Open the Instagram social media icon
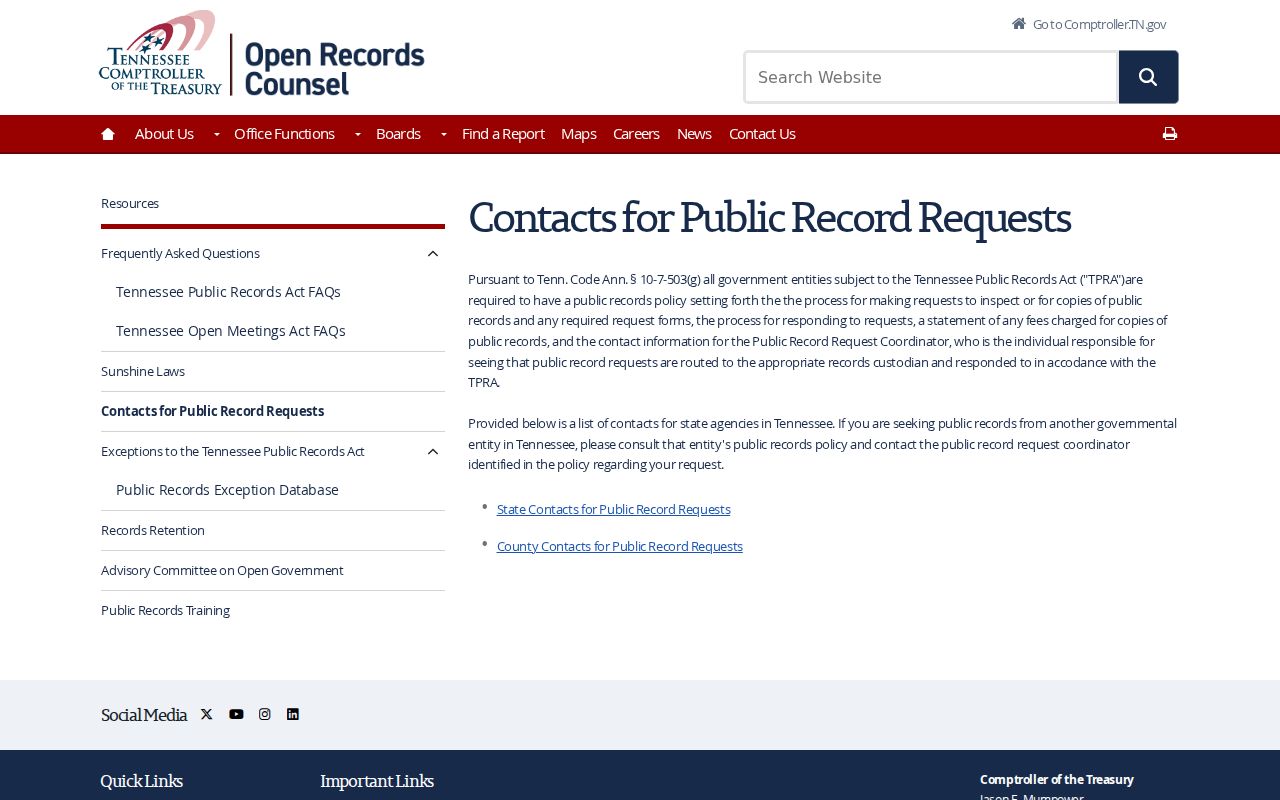This screenshot has height=800, width=1280. pyautogui.click(x=265, y=714)
